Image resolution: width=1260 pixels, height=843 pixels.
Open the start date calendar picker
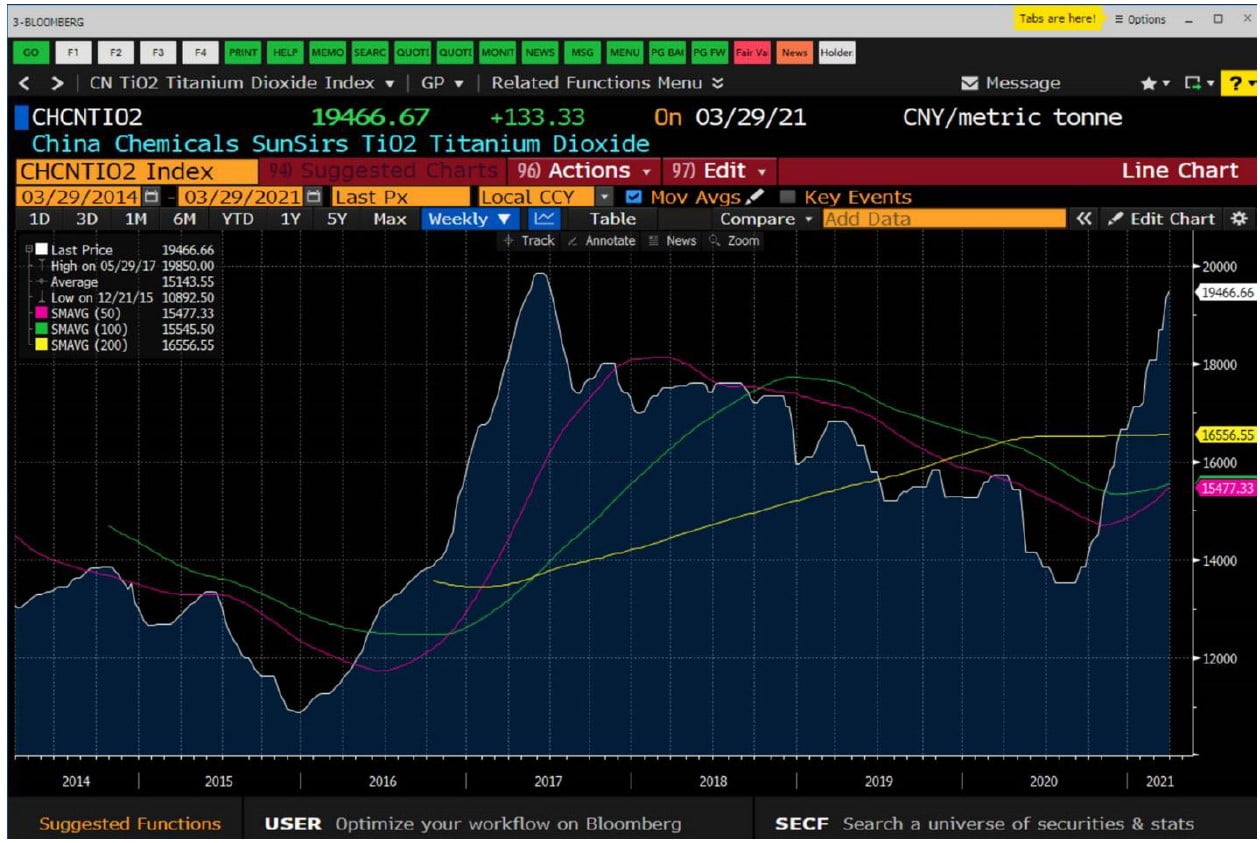click(152, 197)
